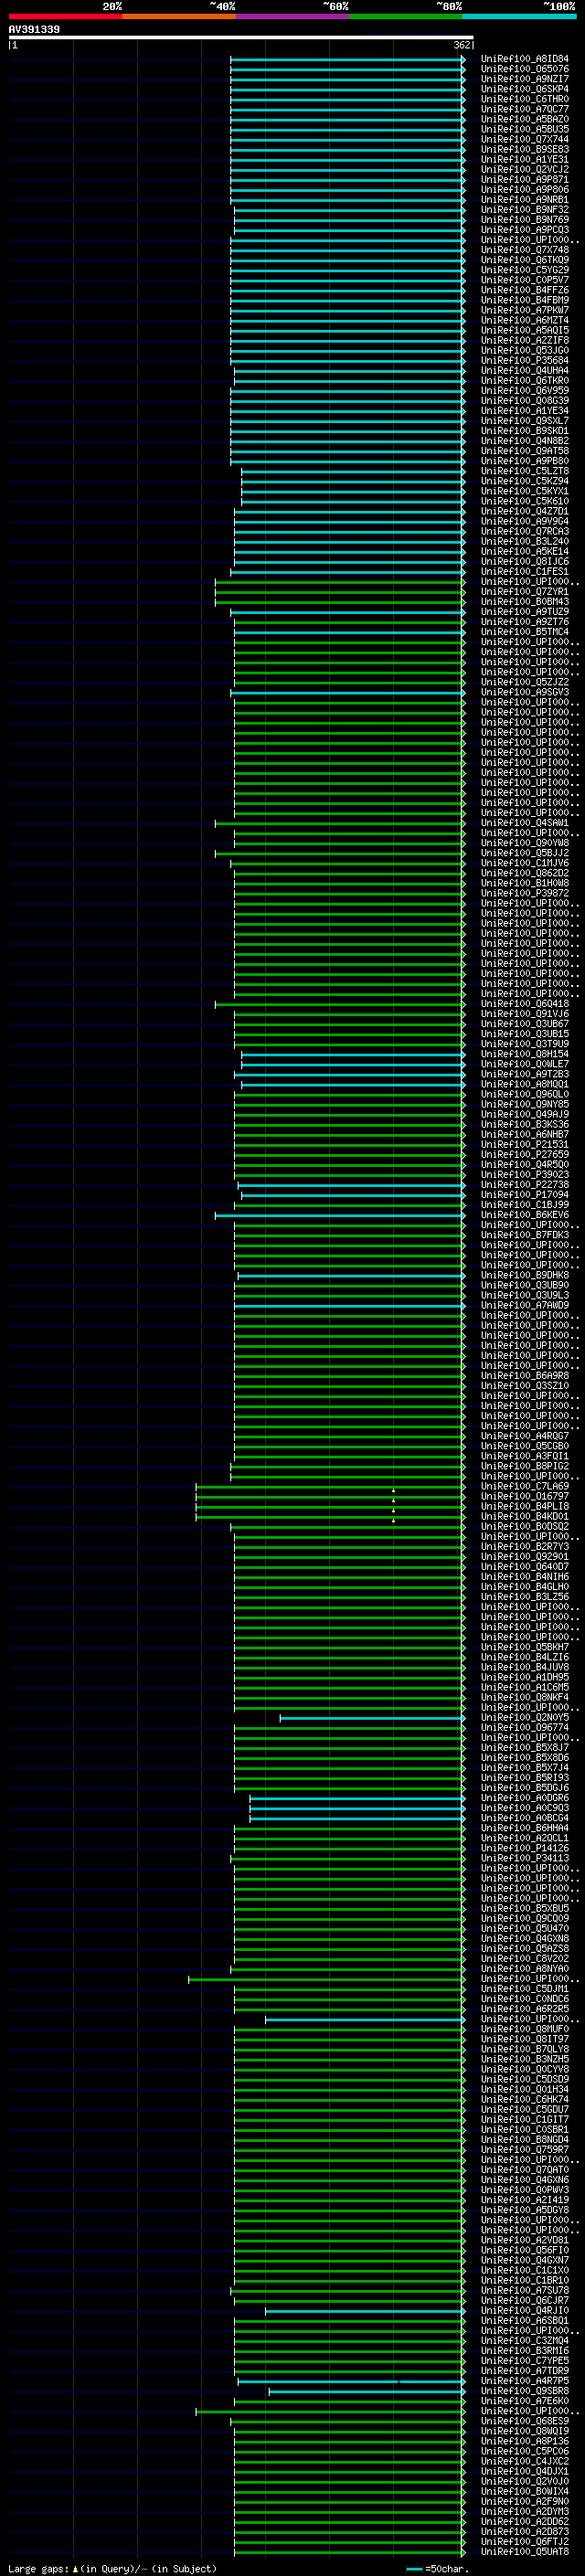The width and height of the screenshot is (585, 2576).
Task: Select the UniRef100_B8PIG2 label
Action: (525, 1466)
